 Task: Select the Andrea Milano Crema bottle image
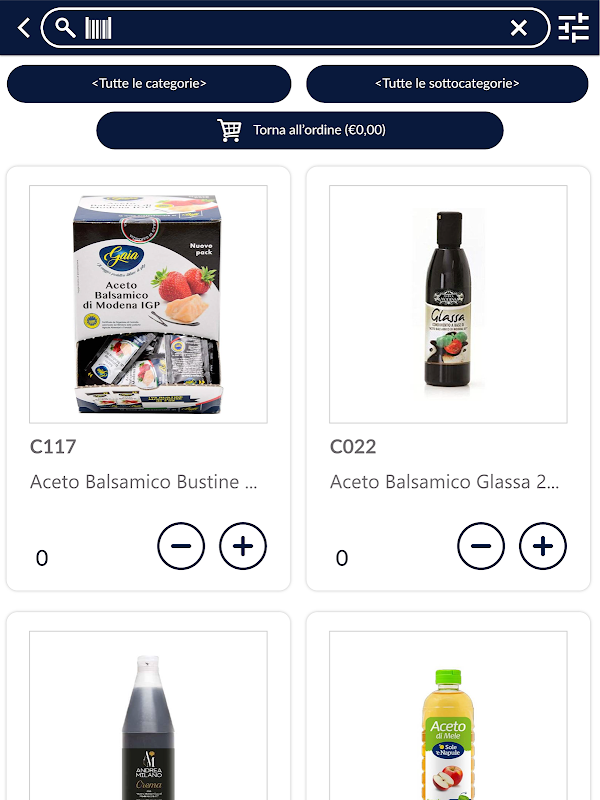click(148, 715)
